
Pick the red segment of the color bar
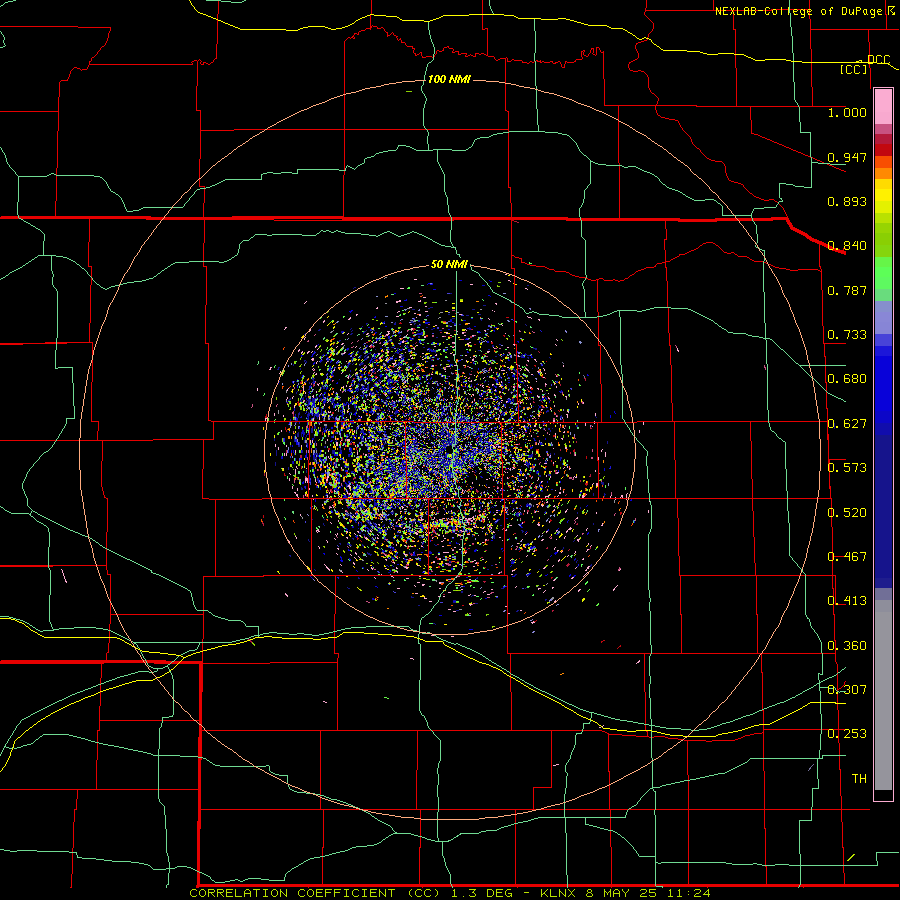click(883, 149)
